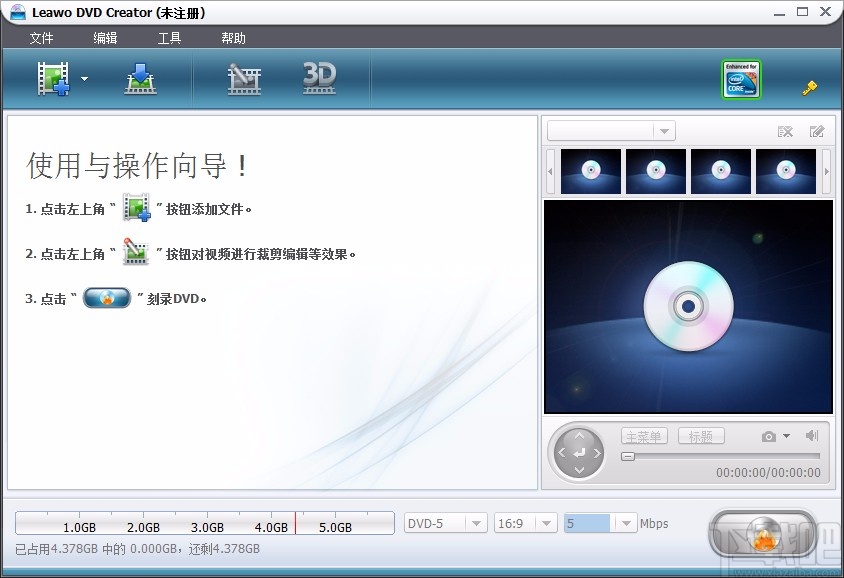Screen dimensions: 844x578
Task: Open the 文件 menu
Action: (41, 38)
